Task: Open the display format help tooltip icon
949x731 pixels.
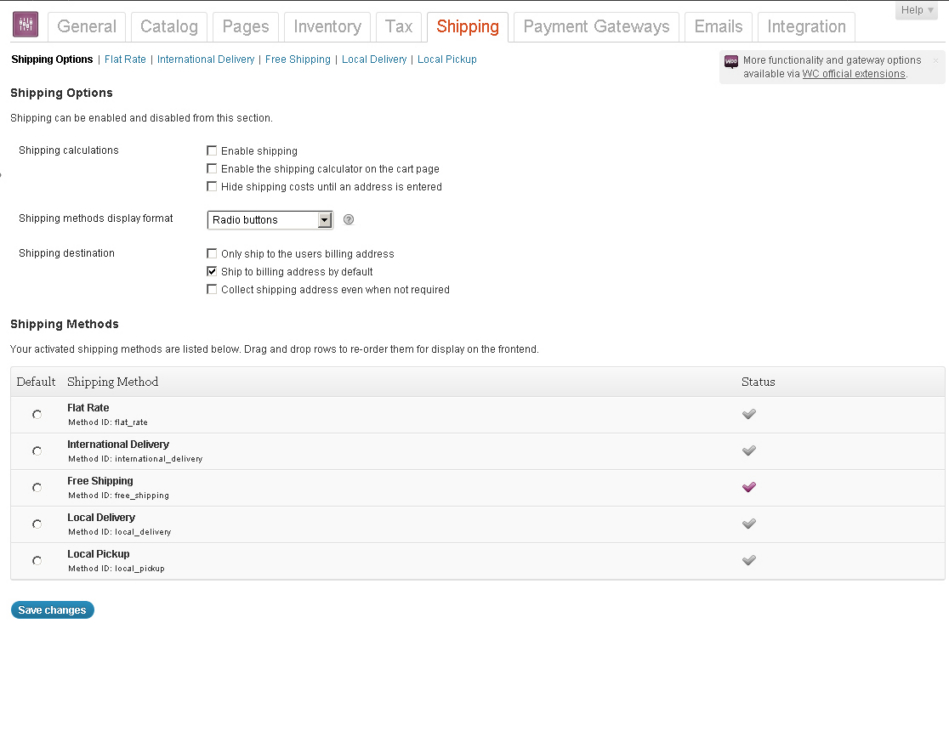Action: (x=348, y=219)
